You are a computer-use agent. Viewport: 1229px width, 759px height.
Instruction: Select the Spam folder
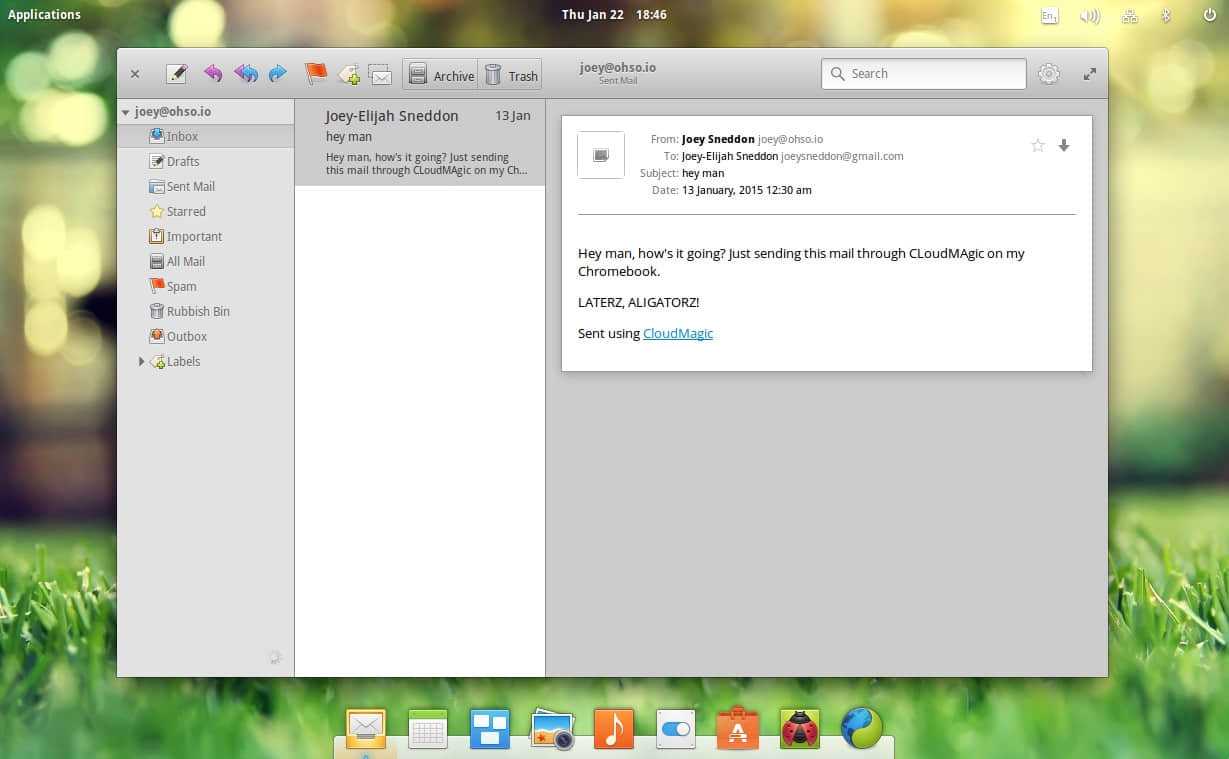click(x=181, y=286)
